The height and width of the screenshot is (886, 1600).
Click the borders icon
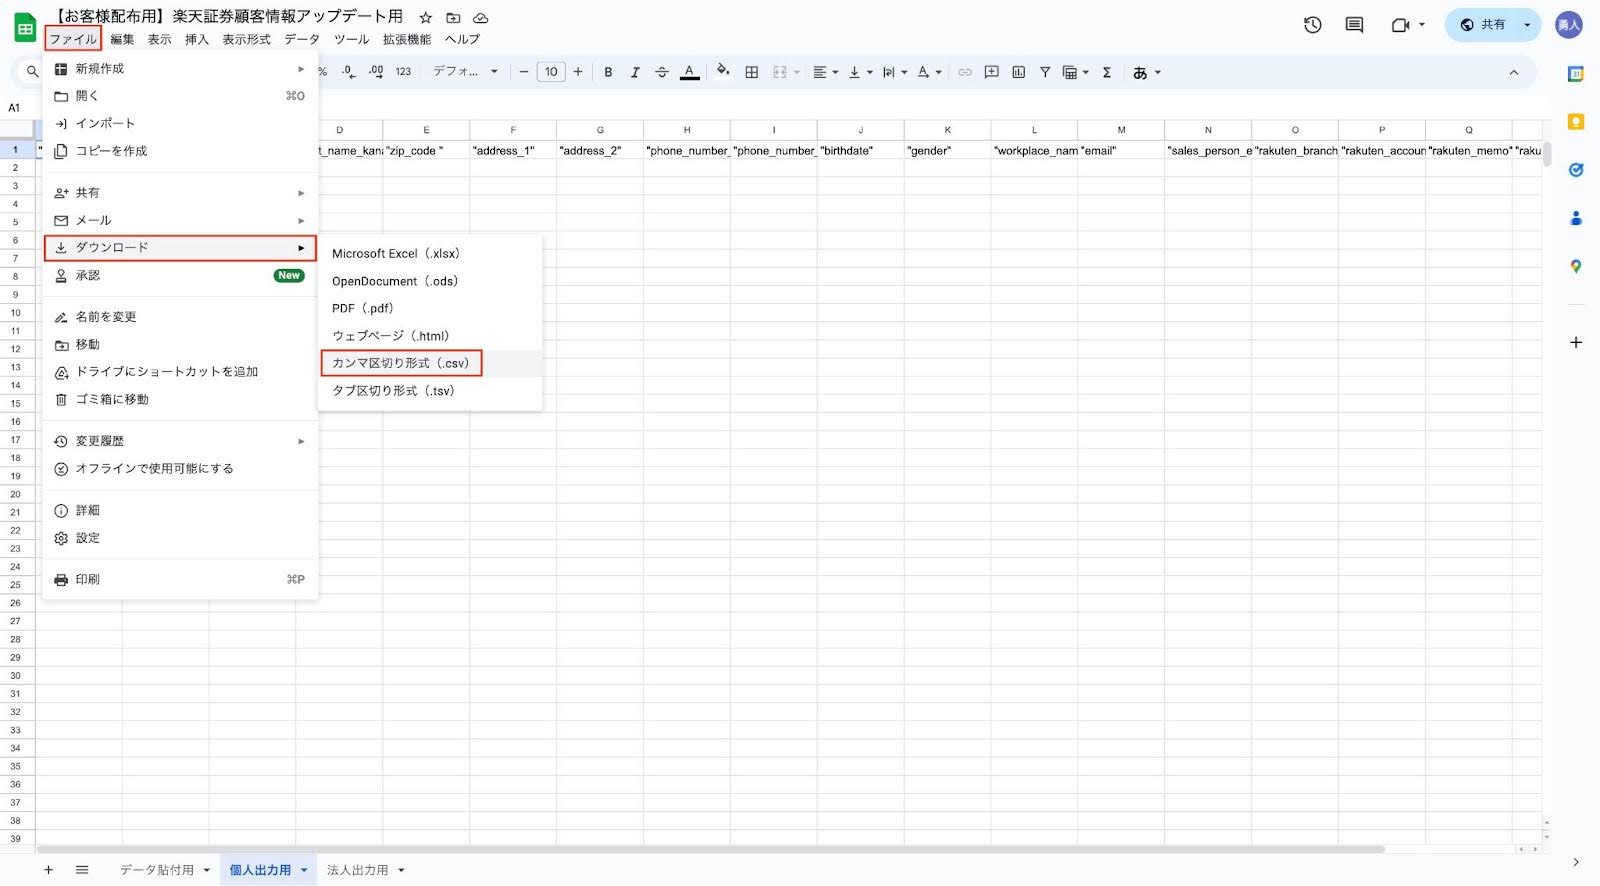[x=752, y=72]
